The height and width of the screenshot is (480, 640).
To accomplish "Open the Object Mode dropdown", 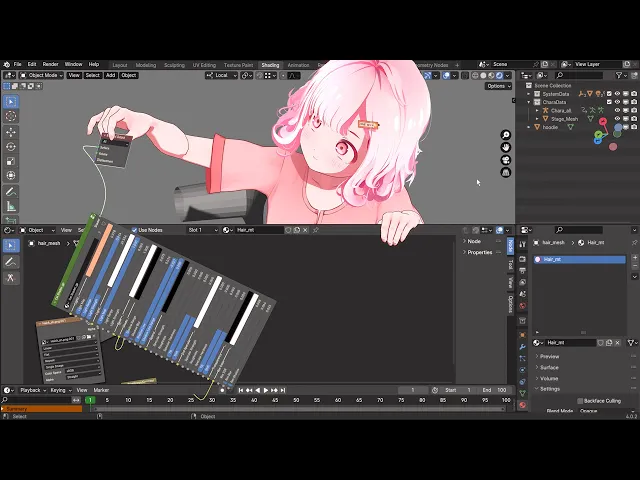I will (x=42, y=75).
